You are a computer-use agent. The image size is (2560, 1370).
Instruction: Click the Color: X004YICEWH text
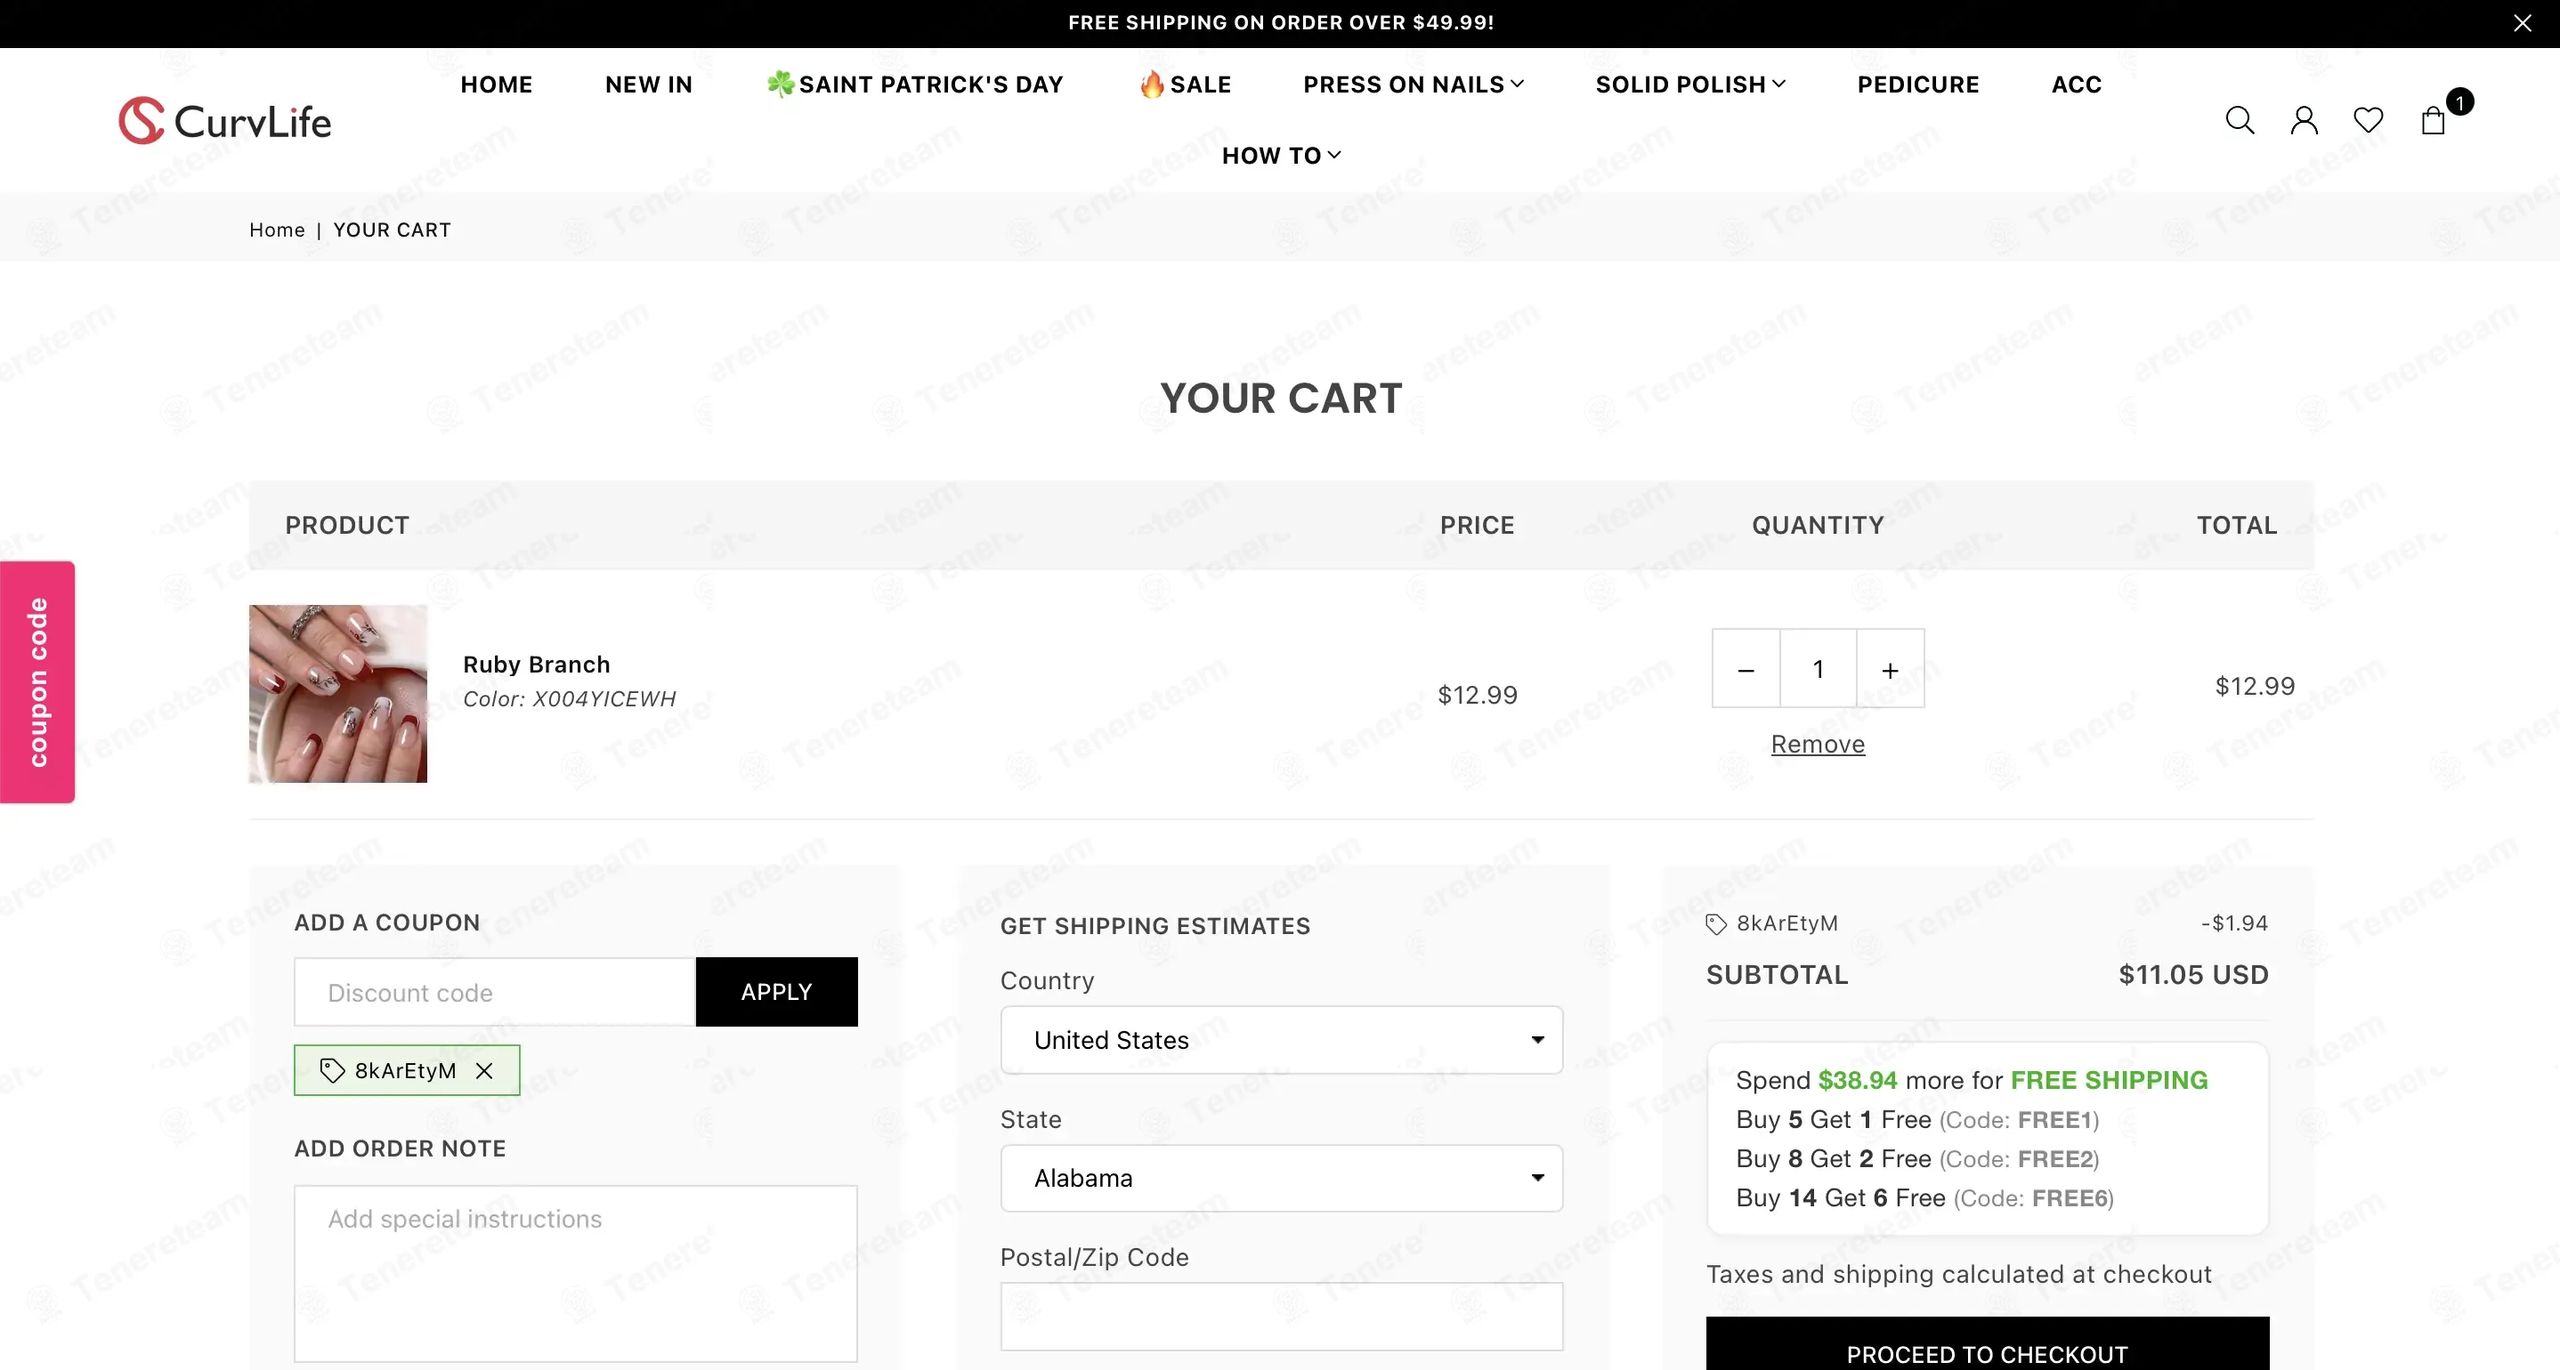569,699
